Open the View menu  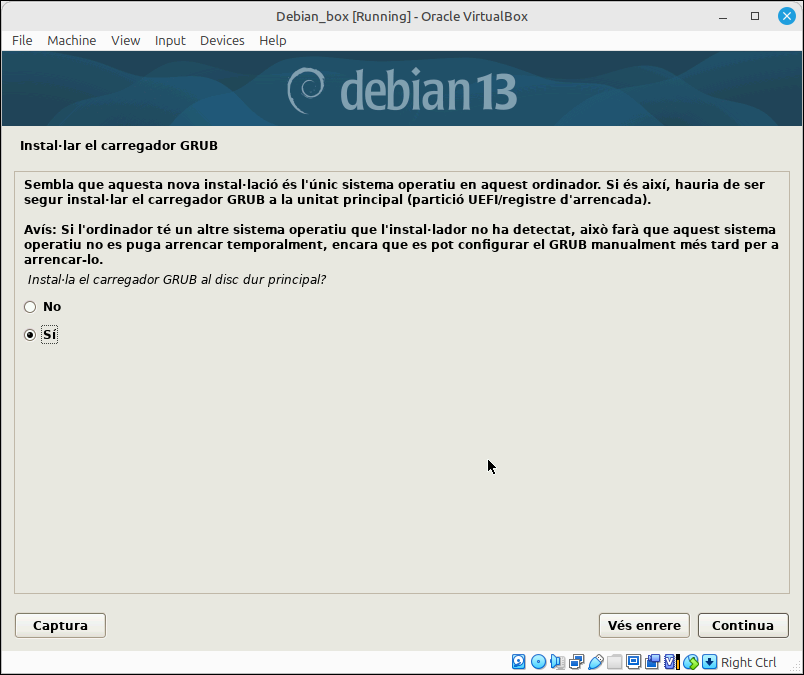click(x=126, y=41)
